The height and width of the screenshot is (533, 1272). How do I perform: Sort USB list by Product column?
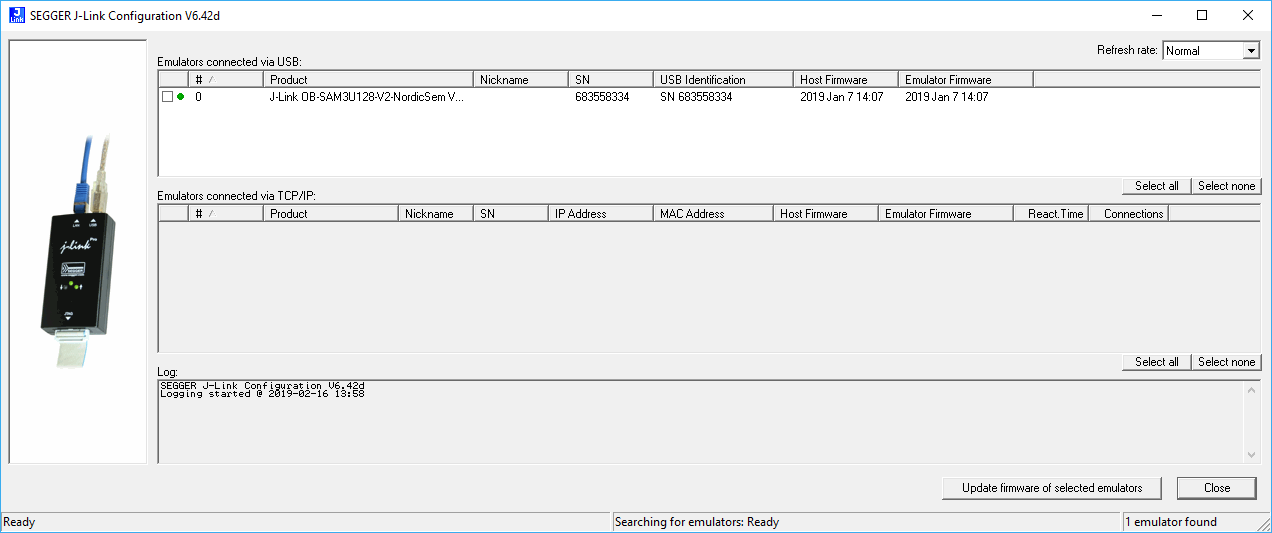tap(368, 79)
